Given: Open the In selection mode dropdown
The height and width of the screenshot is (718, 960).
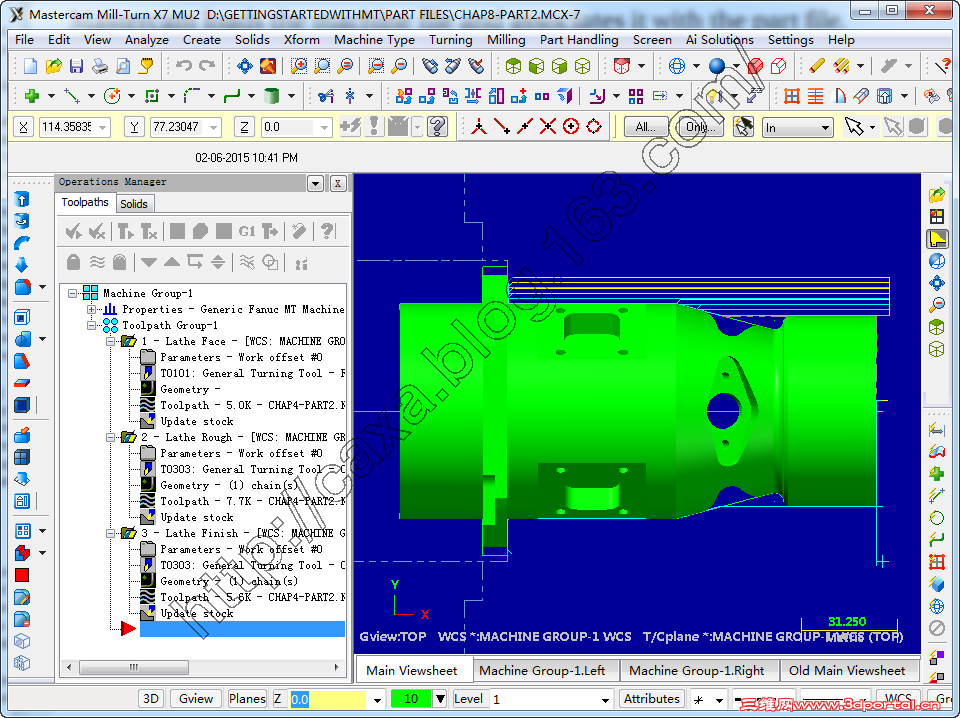Looking at the screenshot, I should click(825, 128).
